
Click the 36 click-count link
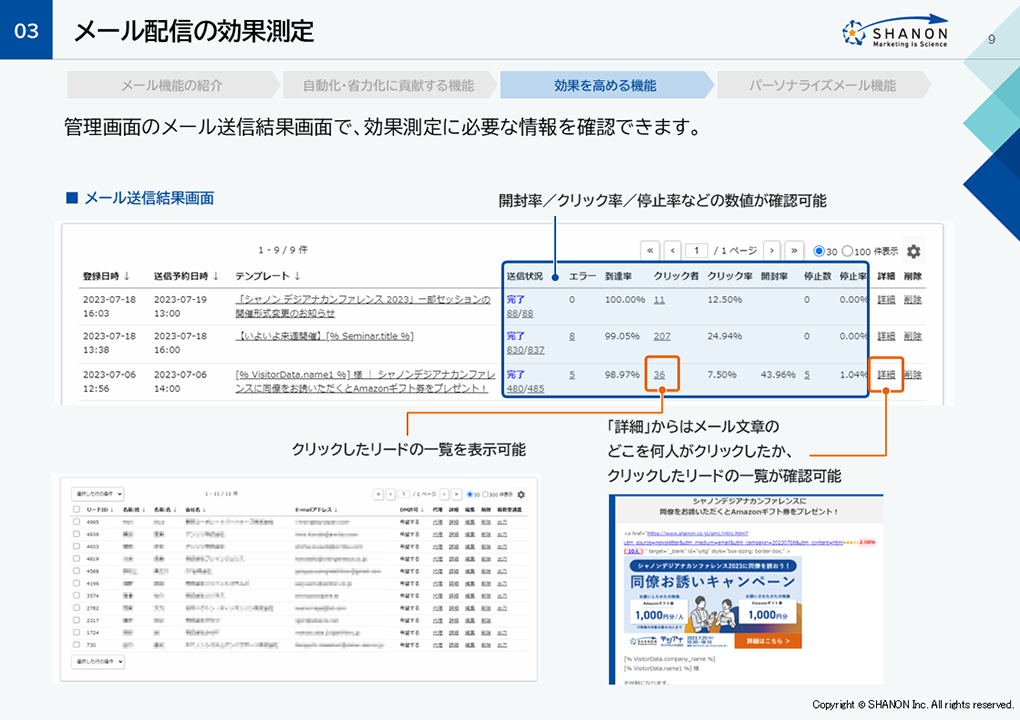pos(660,375)
